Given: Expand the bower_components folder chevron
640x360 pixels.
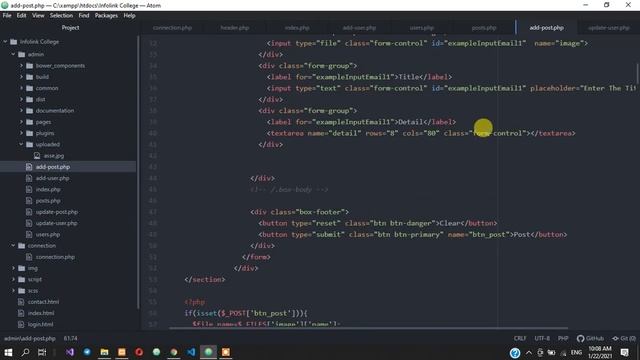Looking at the screenshot, I should [x=21, y=65].
